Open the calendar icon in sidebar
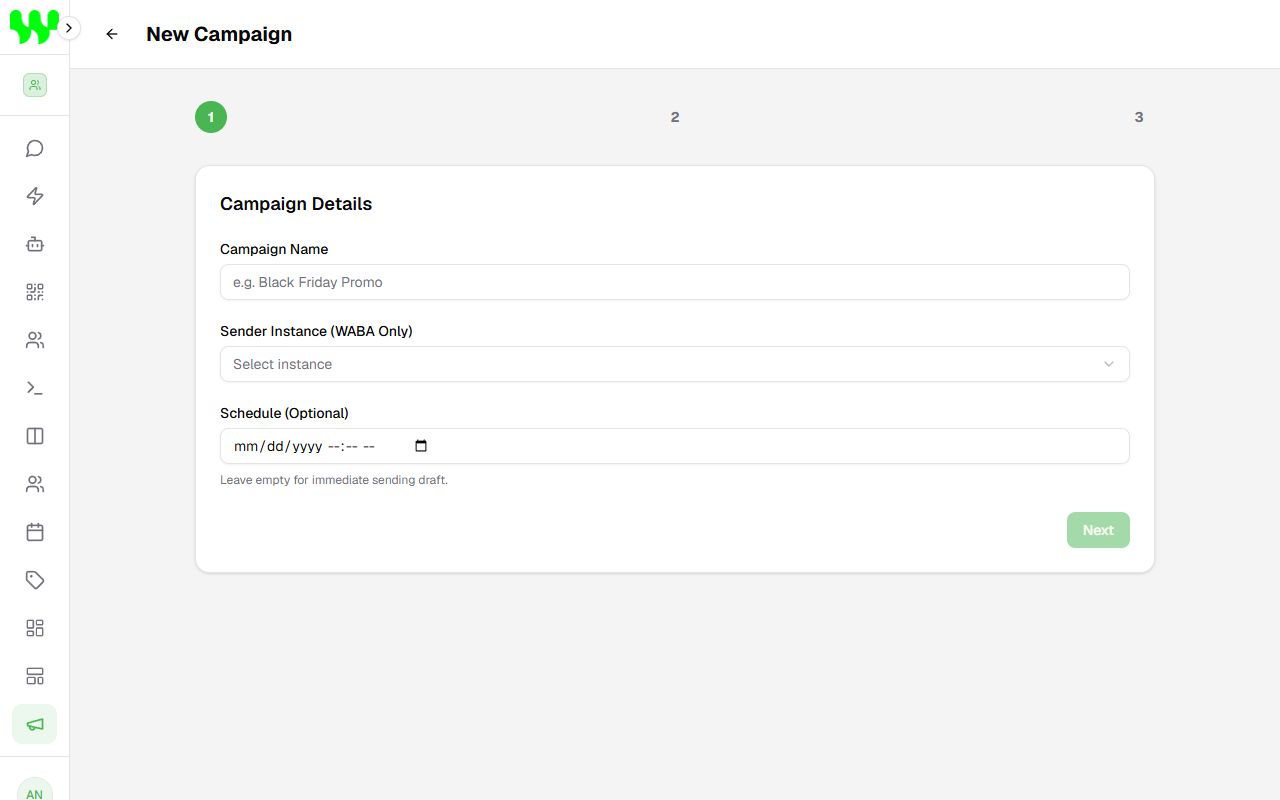The image size is (1280, 800). [x=35, y=532]
